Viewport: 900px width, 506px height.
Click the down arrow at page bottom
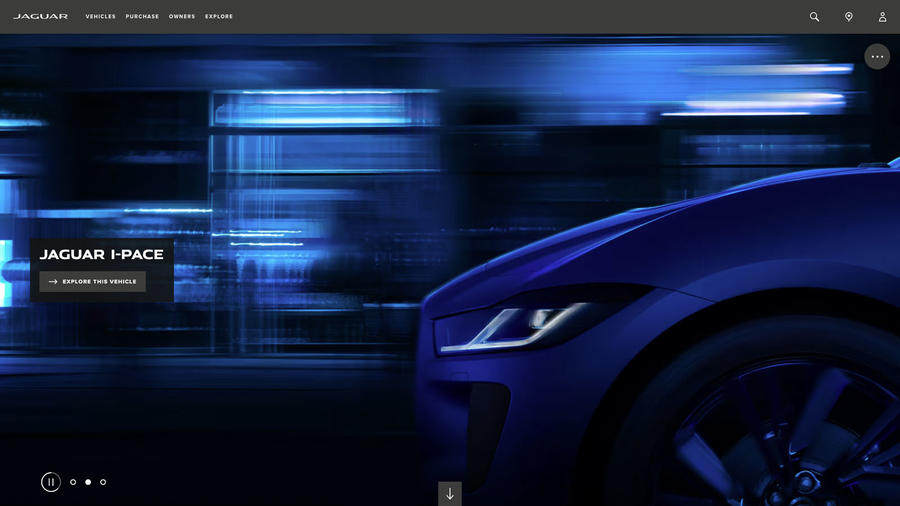[450, 493]
